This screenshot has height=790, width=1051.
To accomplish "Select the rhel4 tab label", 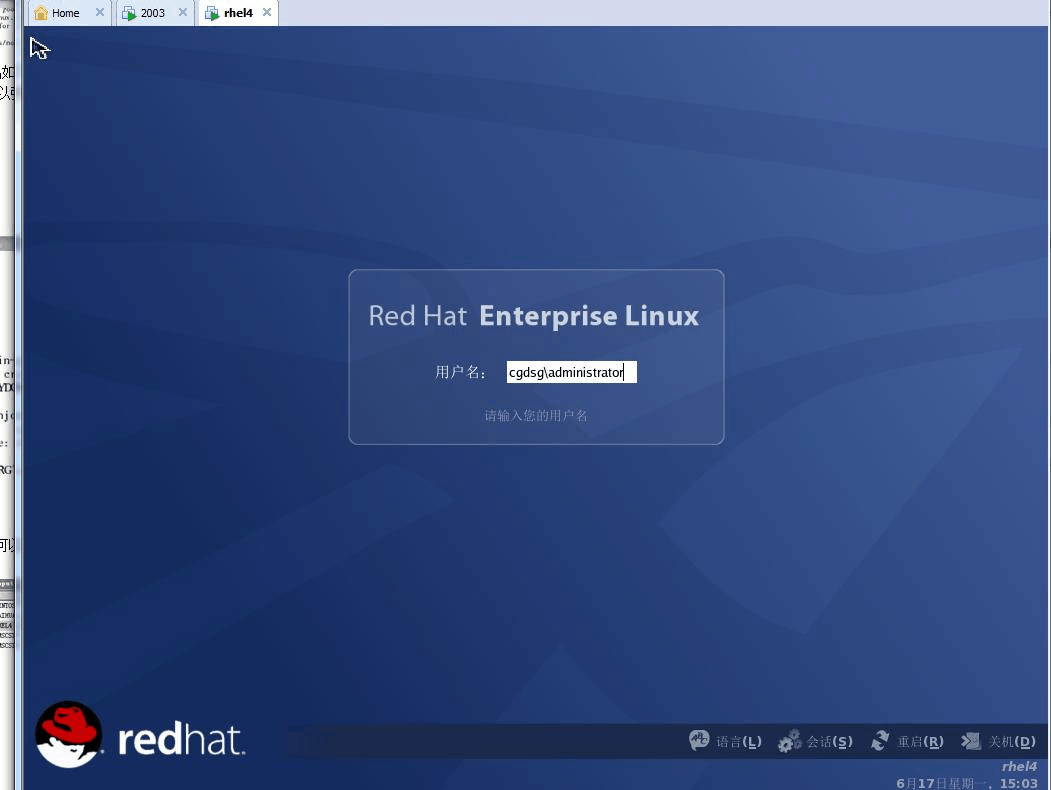I will pos(238,13).
